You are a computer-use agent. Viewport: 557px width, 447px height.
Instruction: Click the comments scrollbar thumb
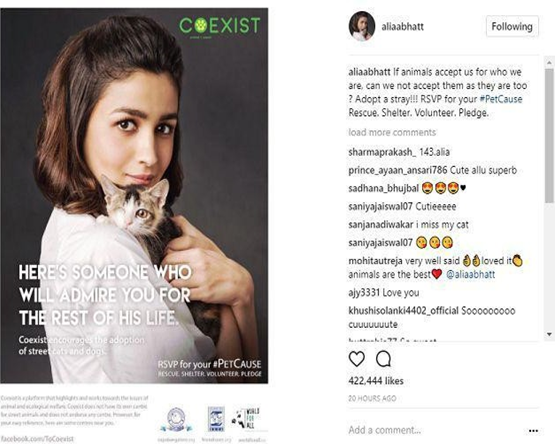549,136
